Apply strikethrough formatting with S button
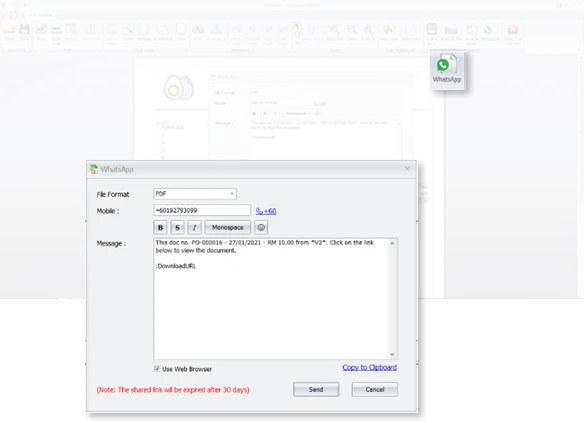The image size is (584, 423). coord(177,228)
